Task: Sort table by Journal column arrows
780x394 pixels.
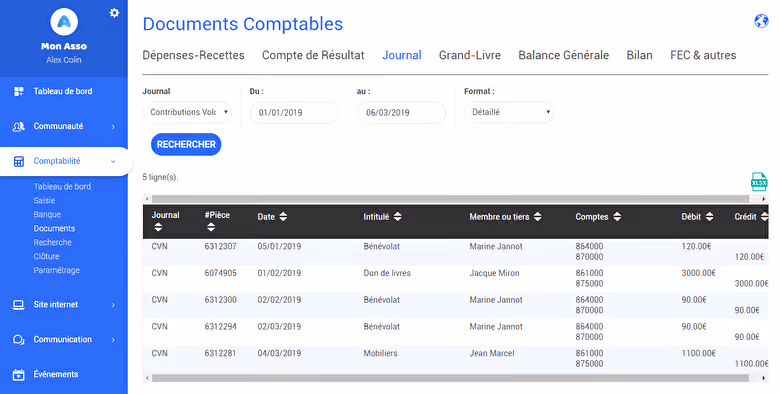Action: 158,227
